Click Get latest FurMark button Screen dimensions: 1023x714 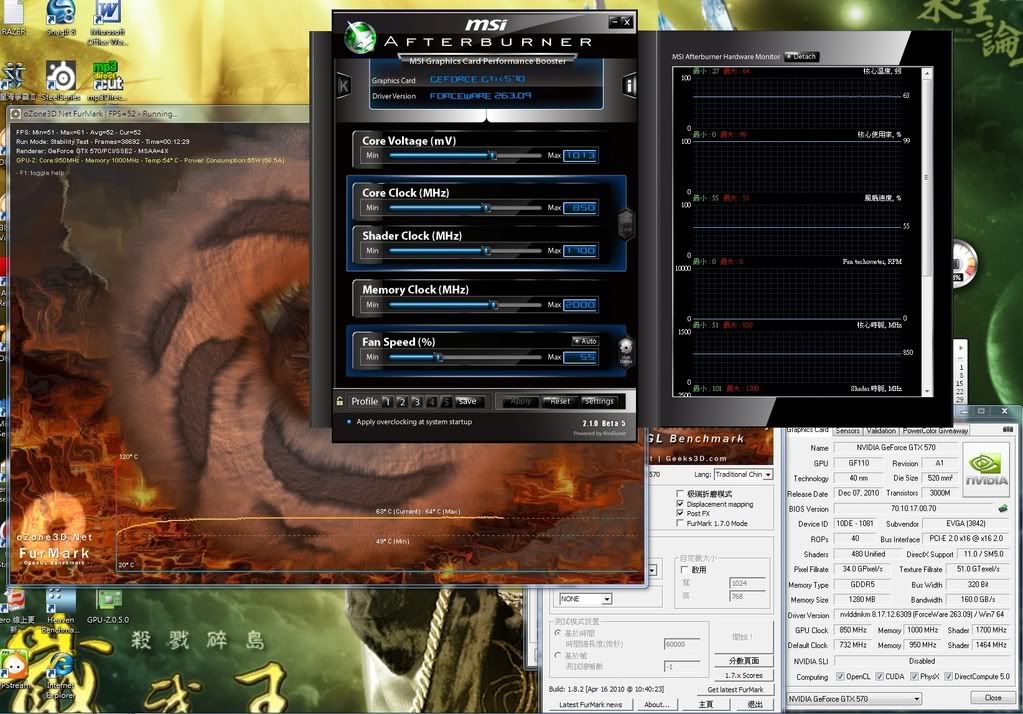(x=735, y=689)
